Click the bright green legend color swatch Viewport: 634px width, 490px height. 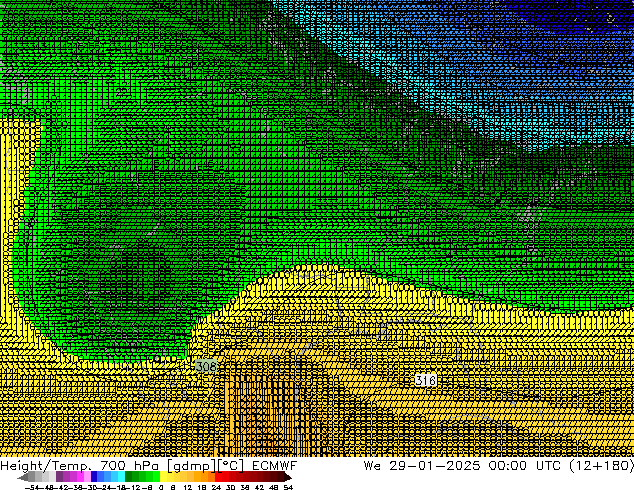(x=156, y=476)
